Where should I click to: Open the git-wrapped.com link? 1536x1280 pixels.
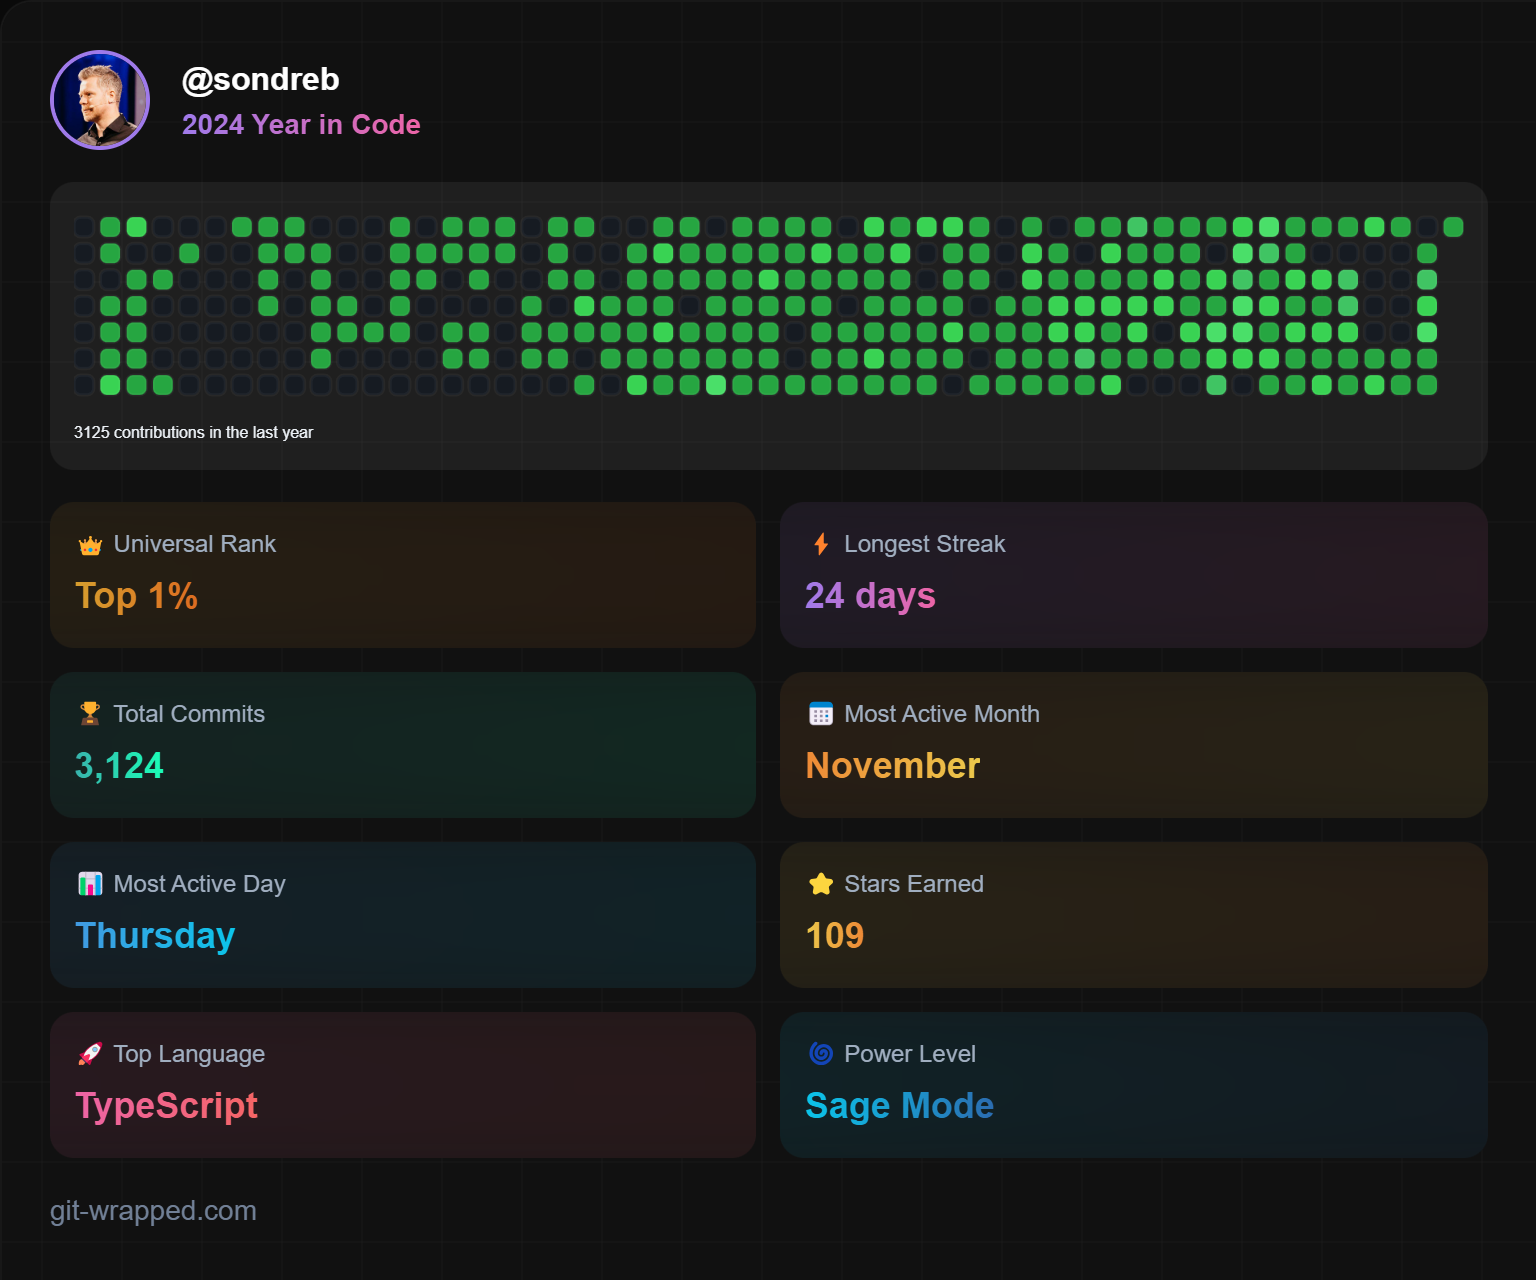pyautogui.click(x=153, y=1211)
